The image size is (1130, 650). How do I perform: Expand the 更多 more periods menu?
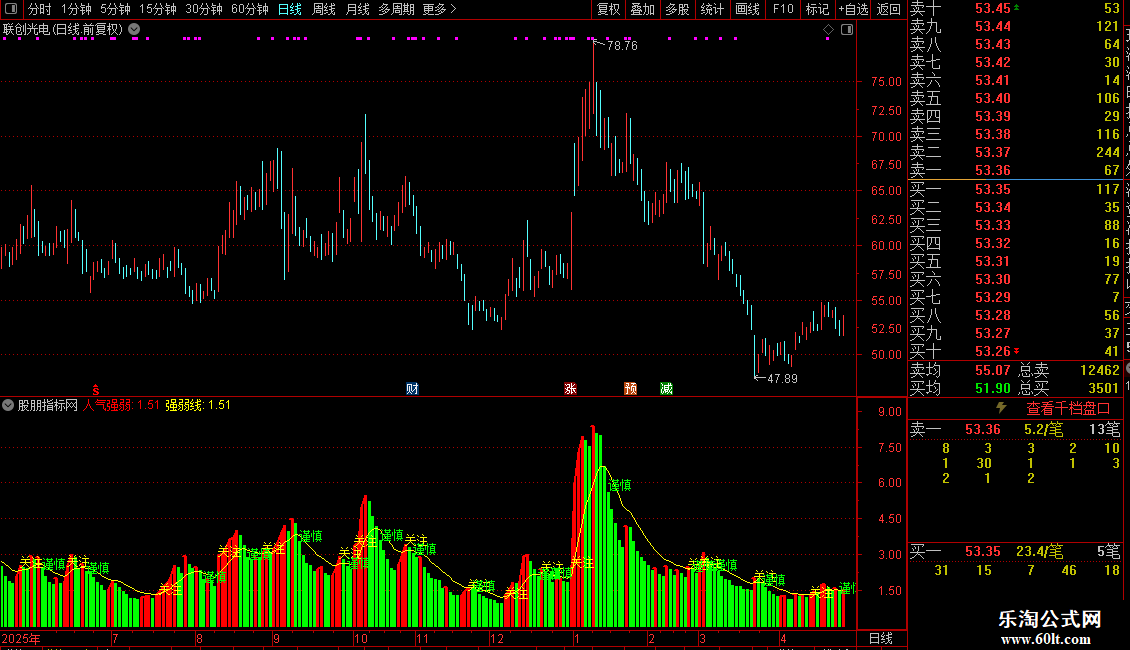pyautogui.click(x=439, y=9)
